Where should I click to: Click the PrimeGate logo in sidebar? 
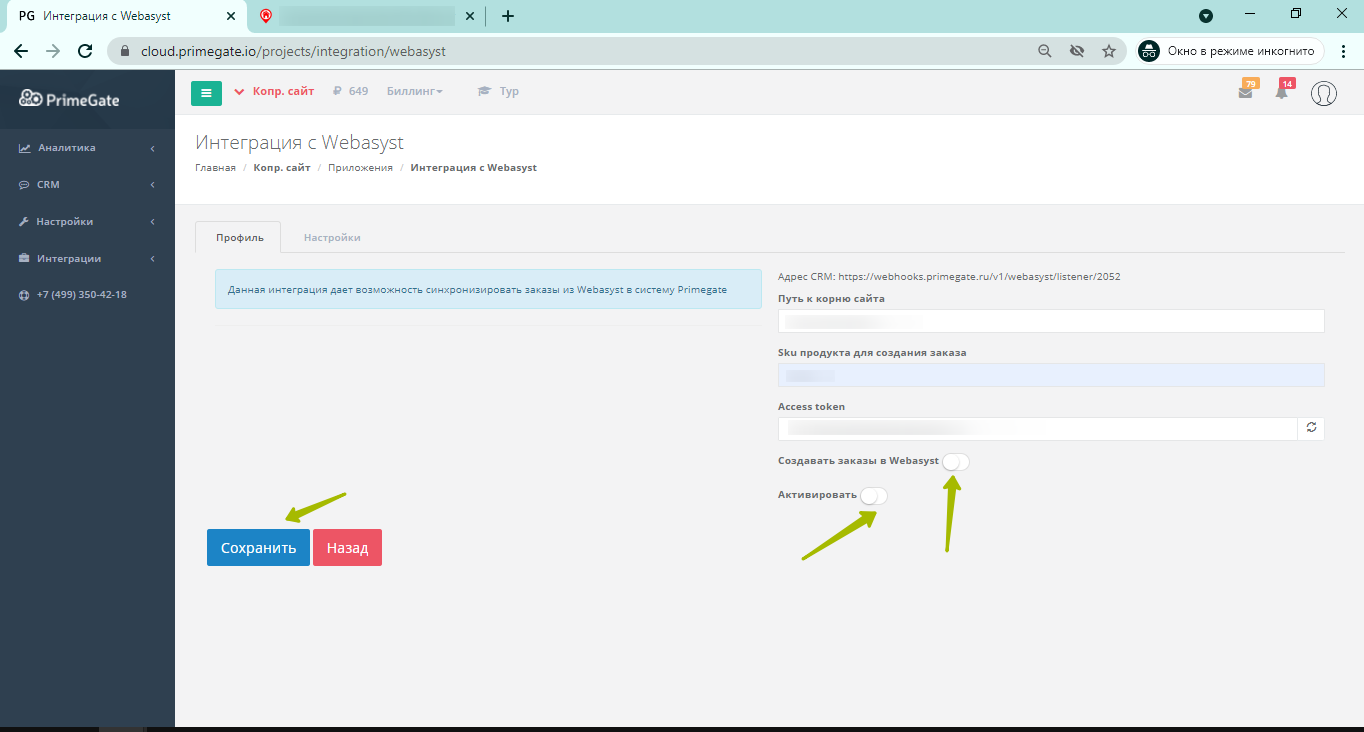point(69,98)
